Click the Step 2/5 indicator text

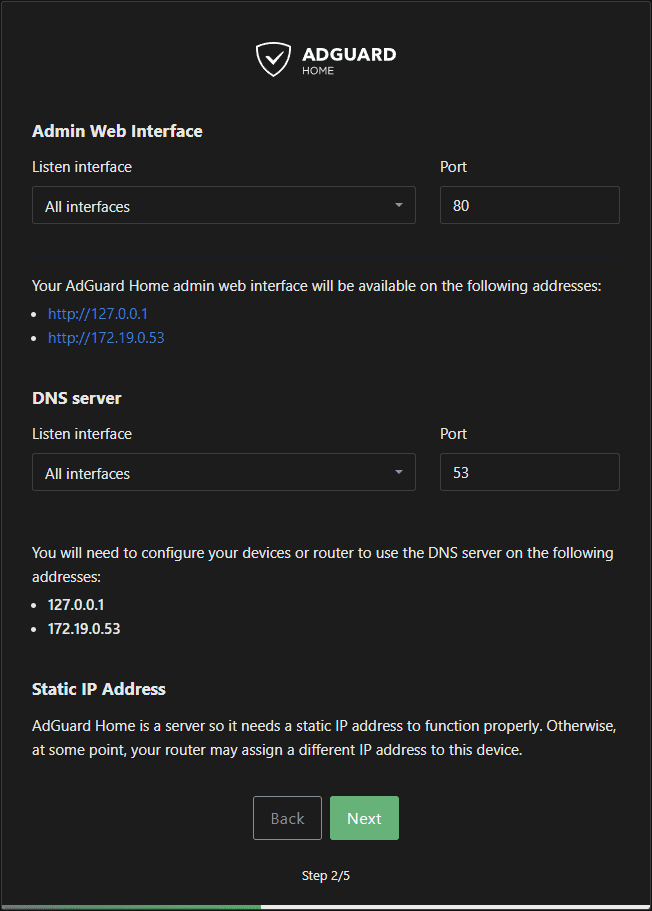click(x=326, y=876)
